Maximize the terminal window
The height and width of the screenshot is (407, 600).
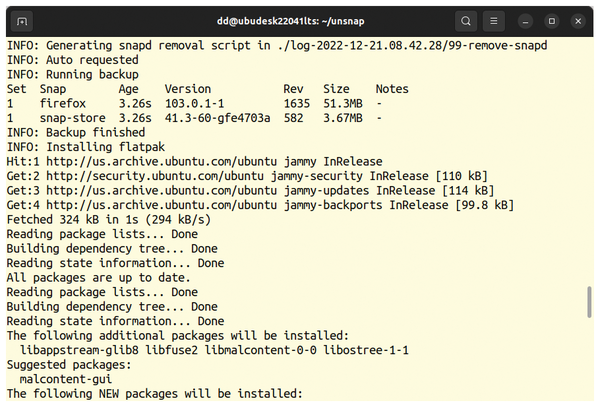tap(552, 21)
